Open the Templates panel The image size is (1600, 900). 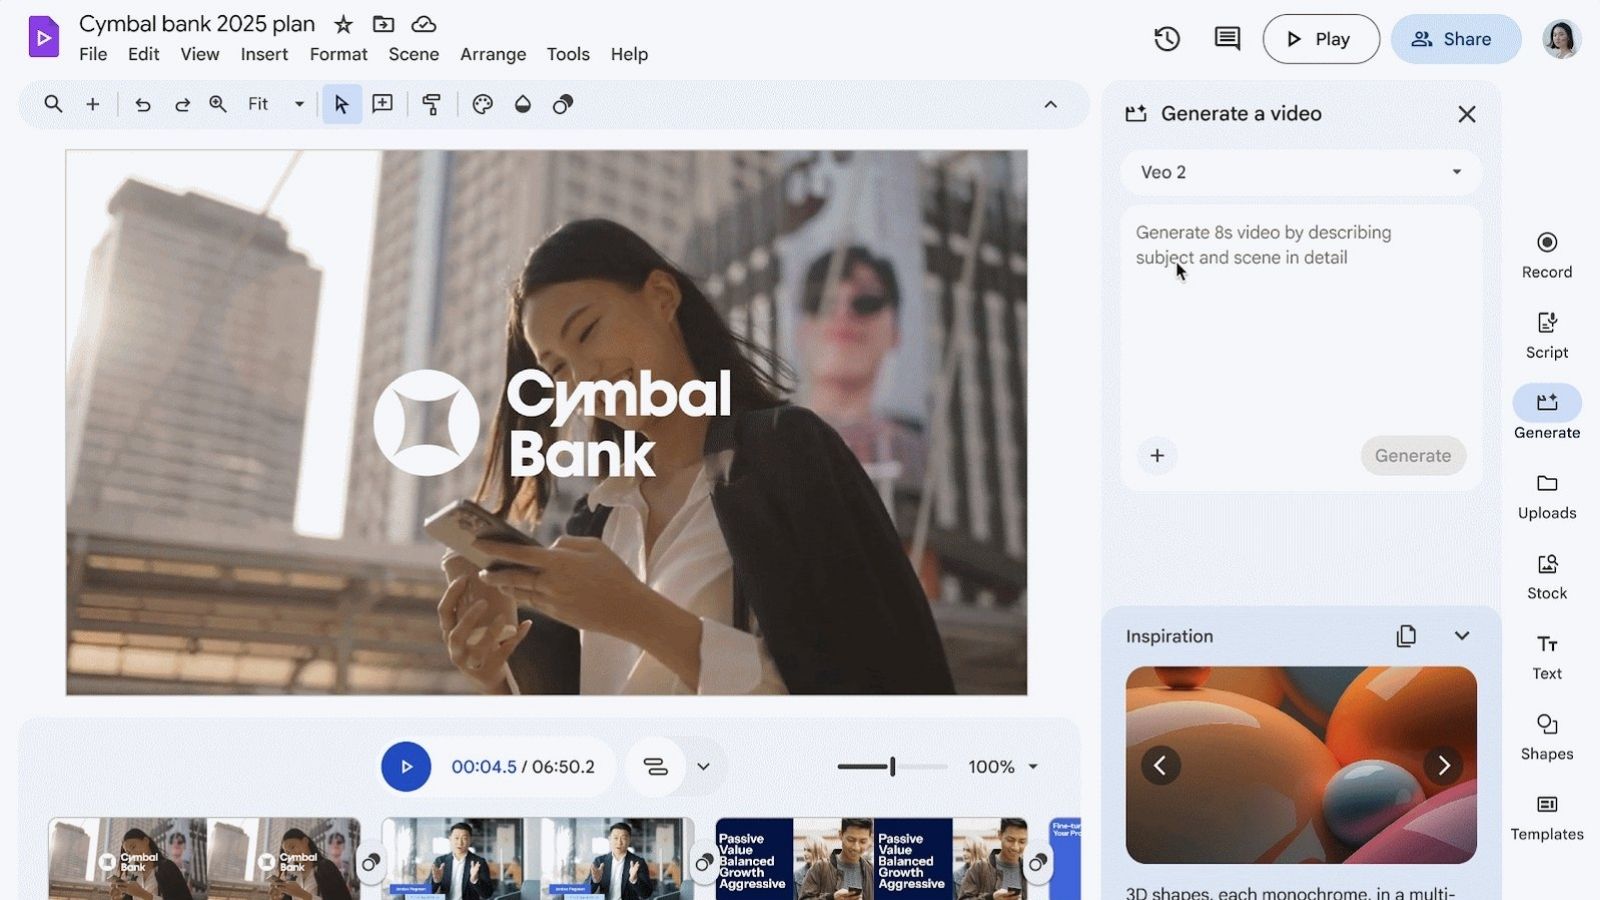tap(1546, 816)
